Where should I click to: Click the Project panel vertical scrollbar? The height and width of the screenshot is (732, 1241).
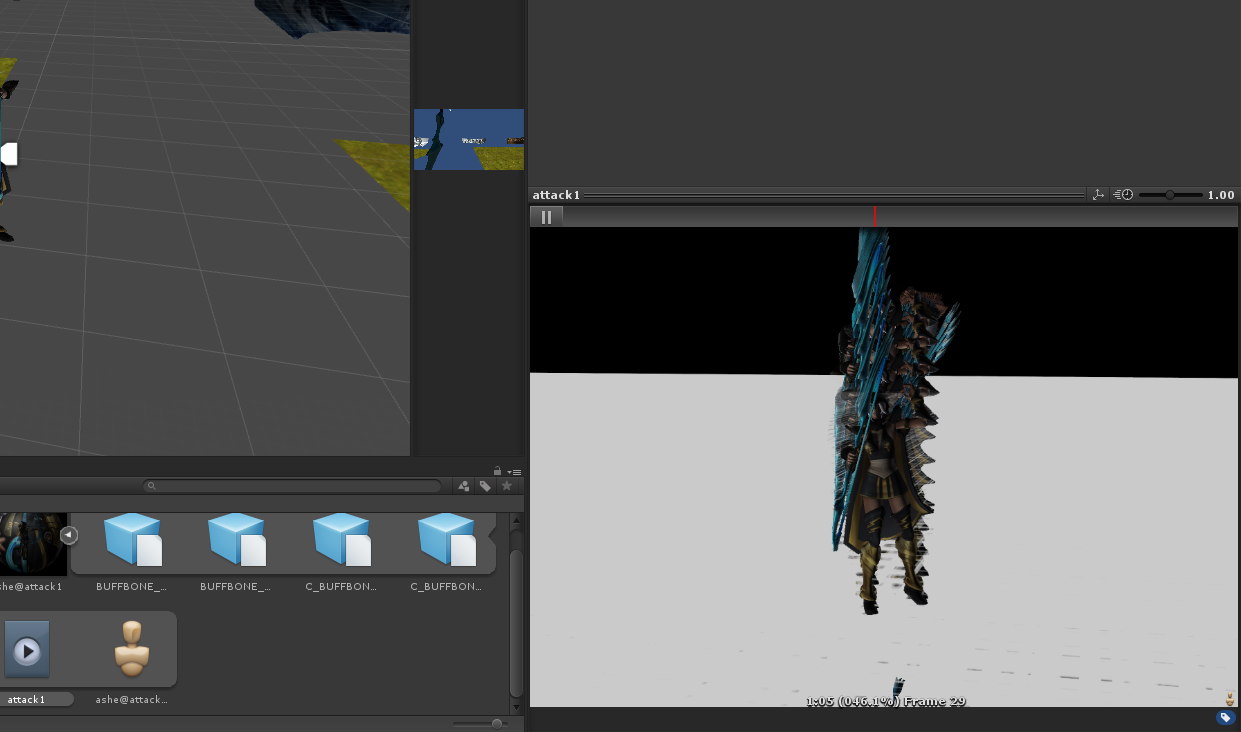(x=516, y=621)
